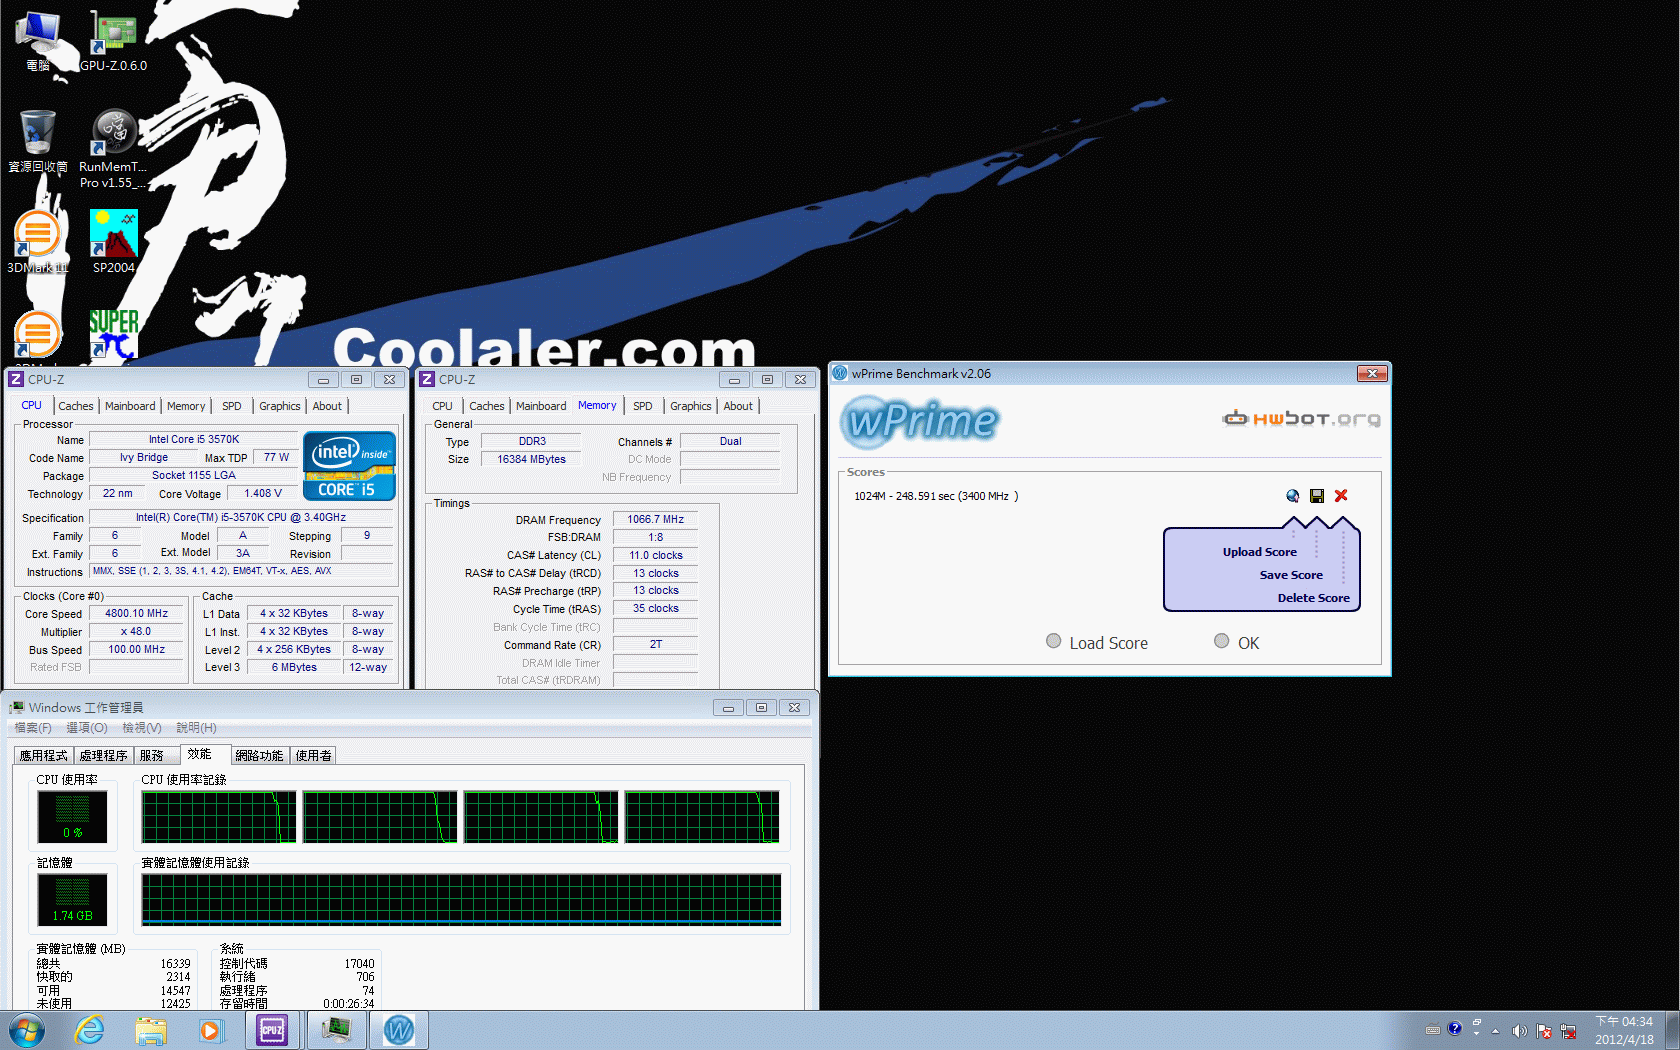Open Action Center flag tray icon
1680x1050 pixels.
coord(1544,1031)
